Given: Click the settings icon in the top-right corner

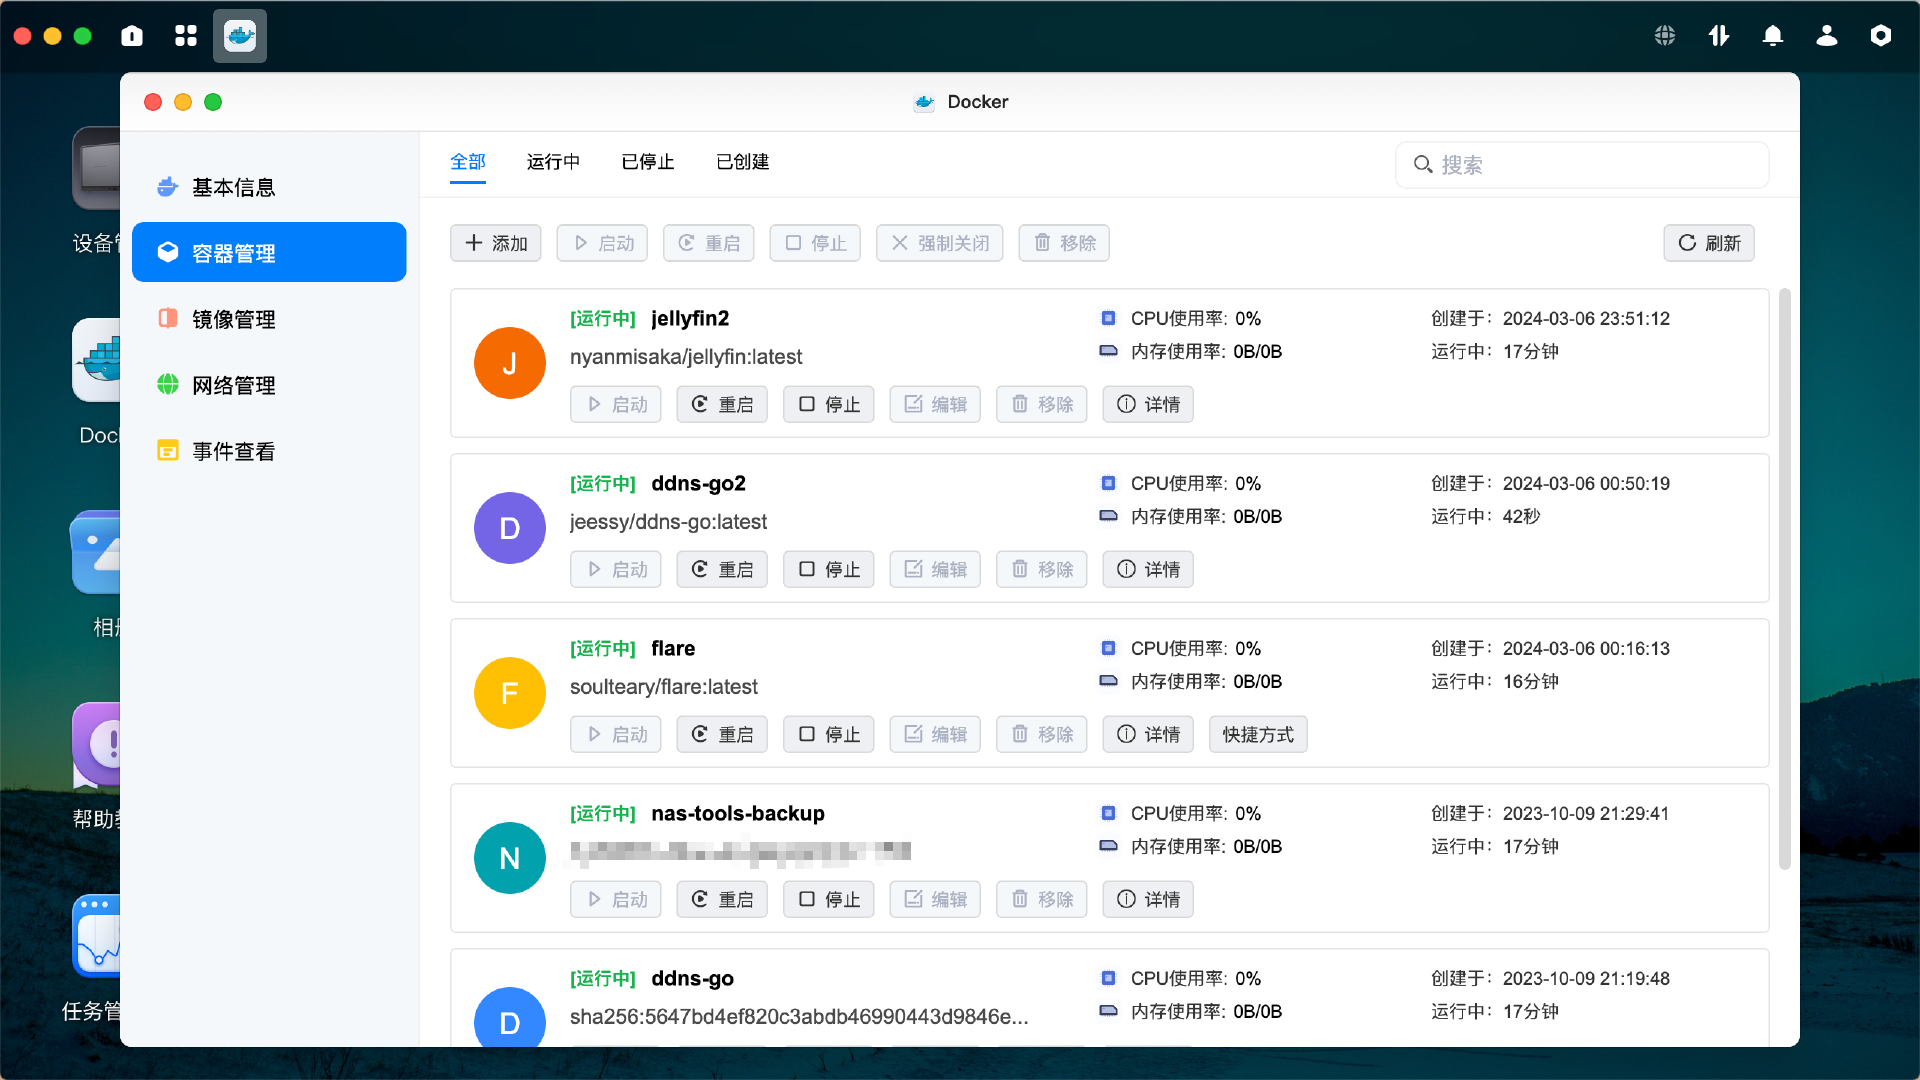Looking at the screenshot, I should 1881,35.
